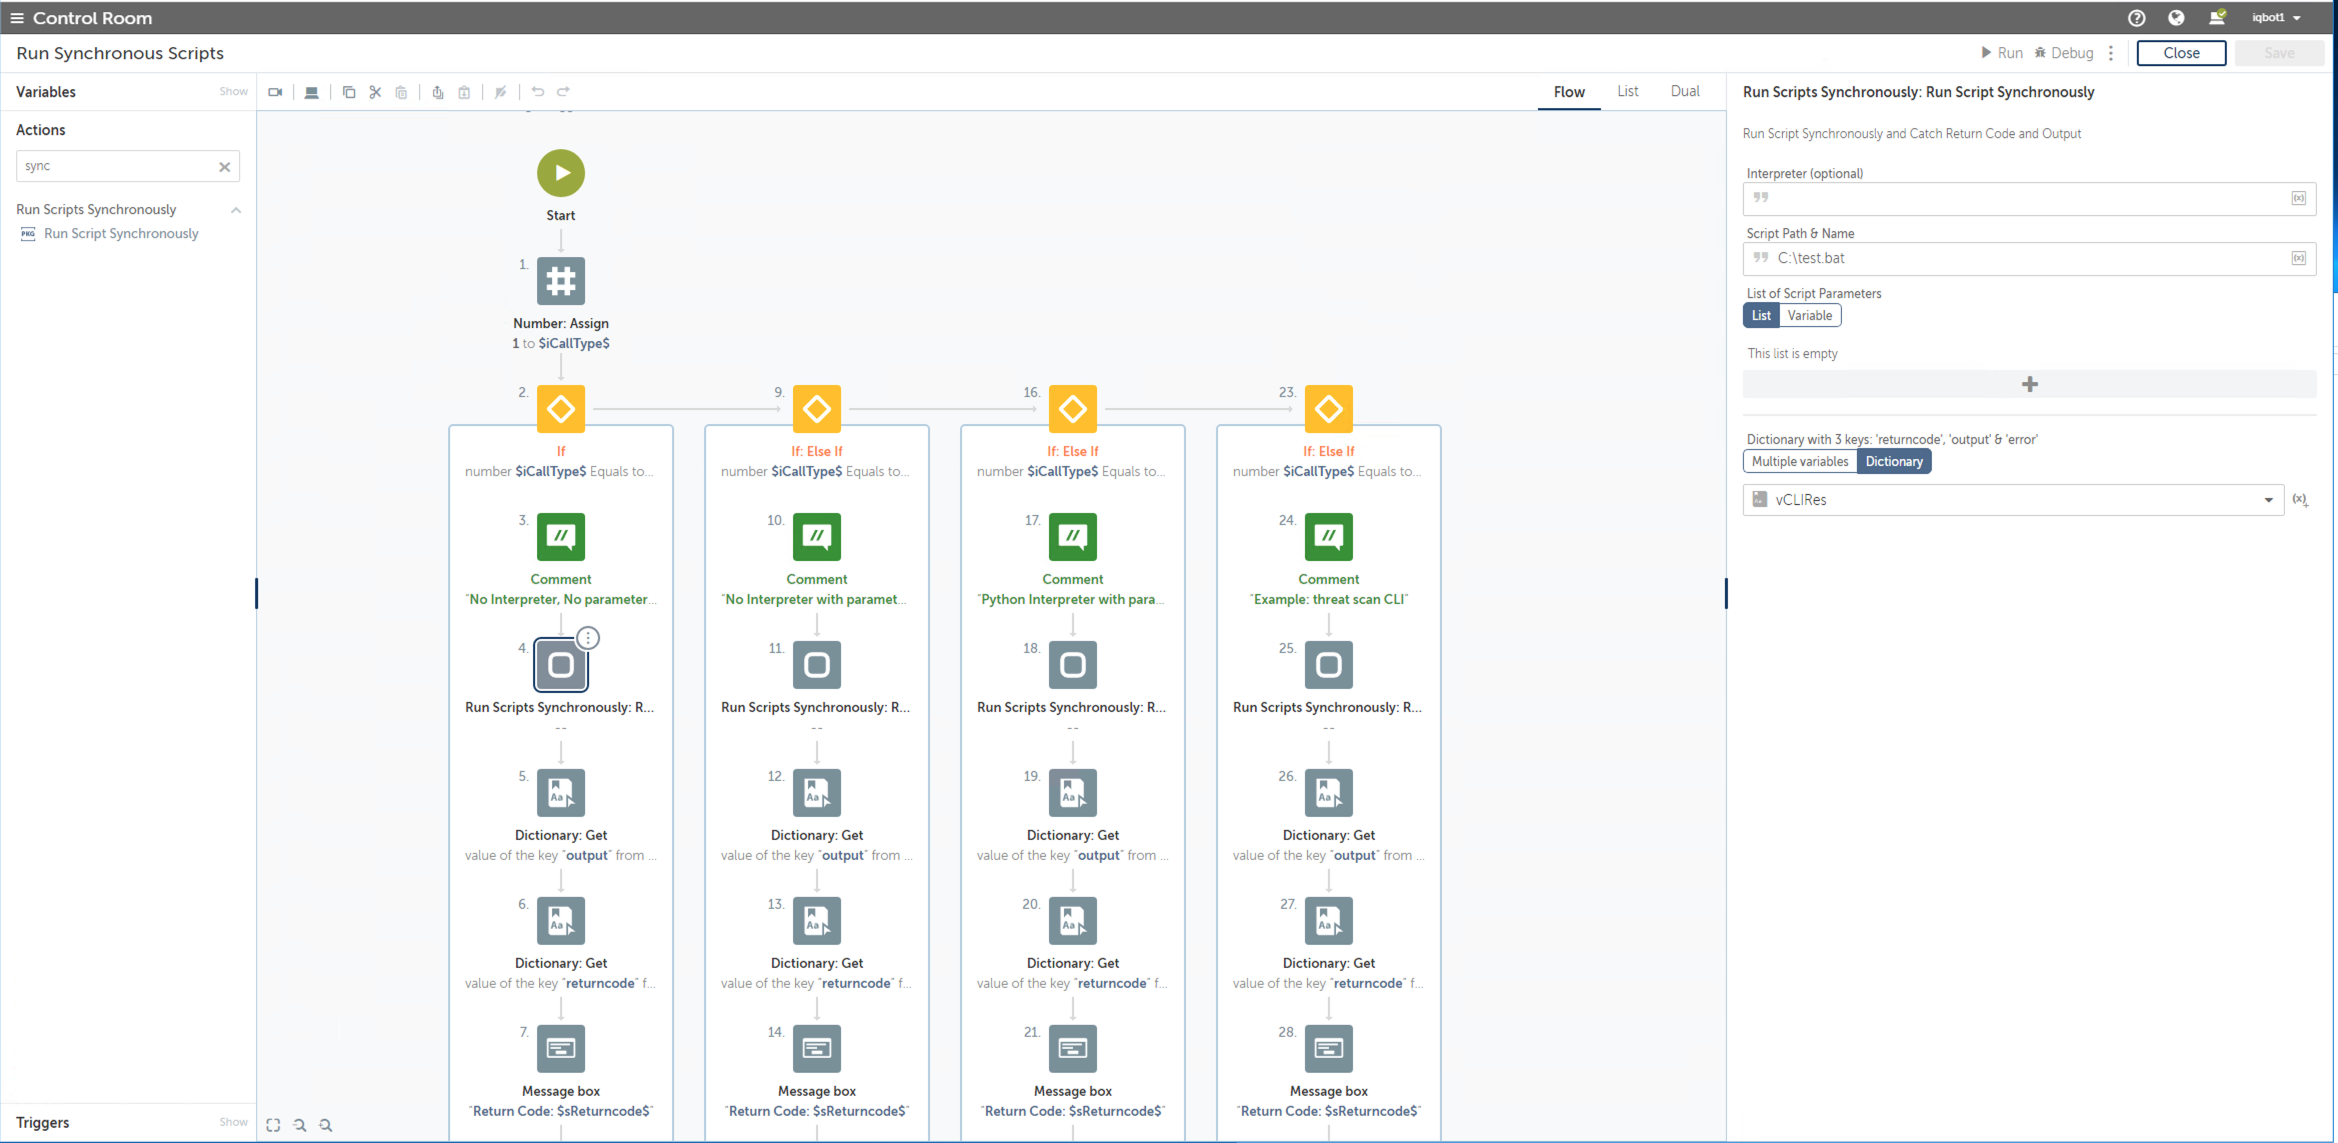
Task: Open the vCLIRes variable dropdown
Action: 2268,500
